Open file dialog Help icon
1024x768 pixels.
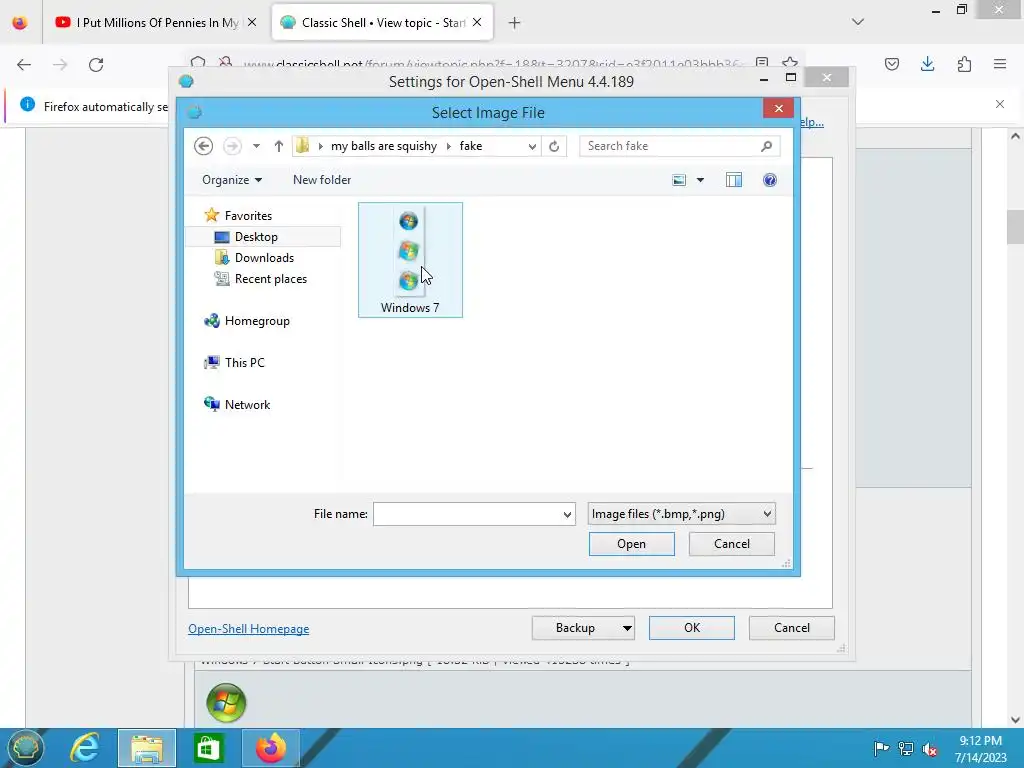click(770, 180)
